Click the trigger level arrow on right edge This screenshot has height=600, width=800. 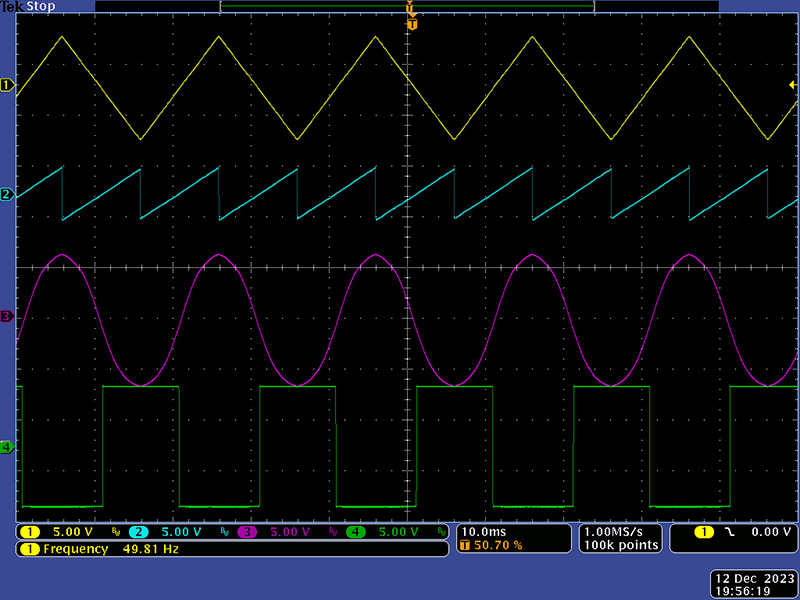coord(793,86)
